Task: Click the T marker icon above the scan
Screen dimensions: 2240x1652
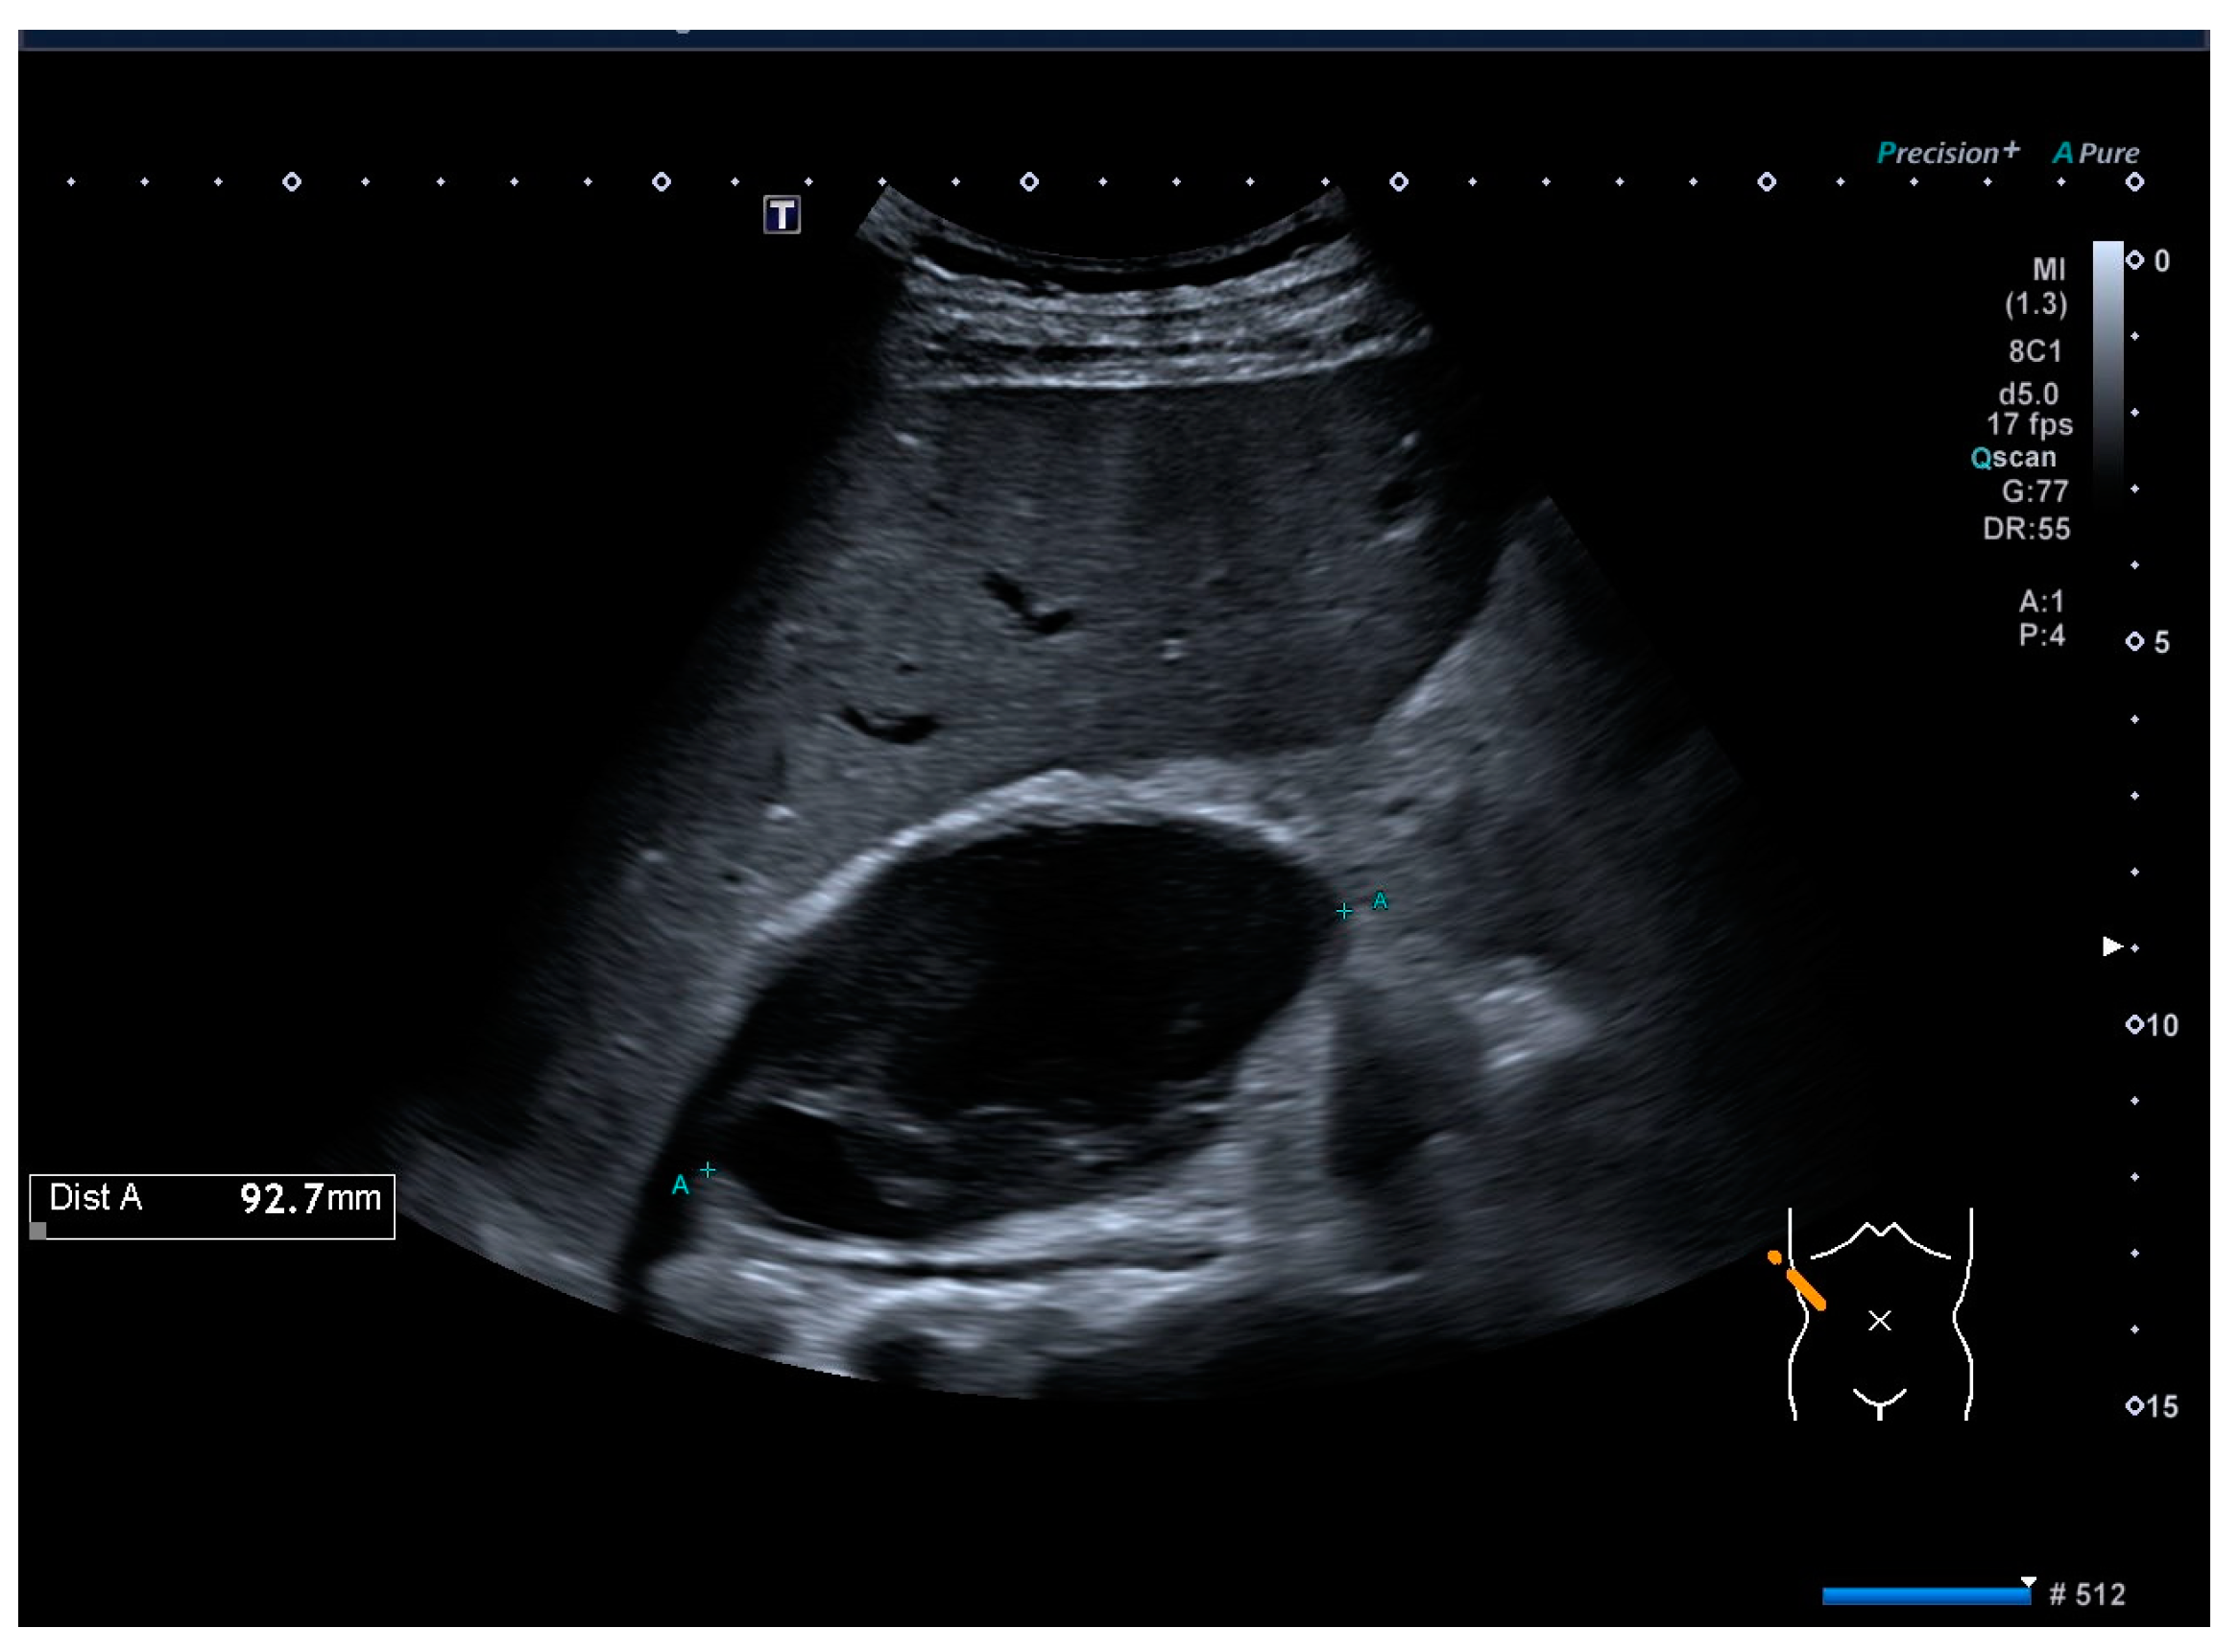Action: [x=782, y=215]
